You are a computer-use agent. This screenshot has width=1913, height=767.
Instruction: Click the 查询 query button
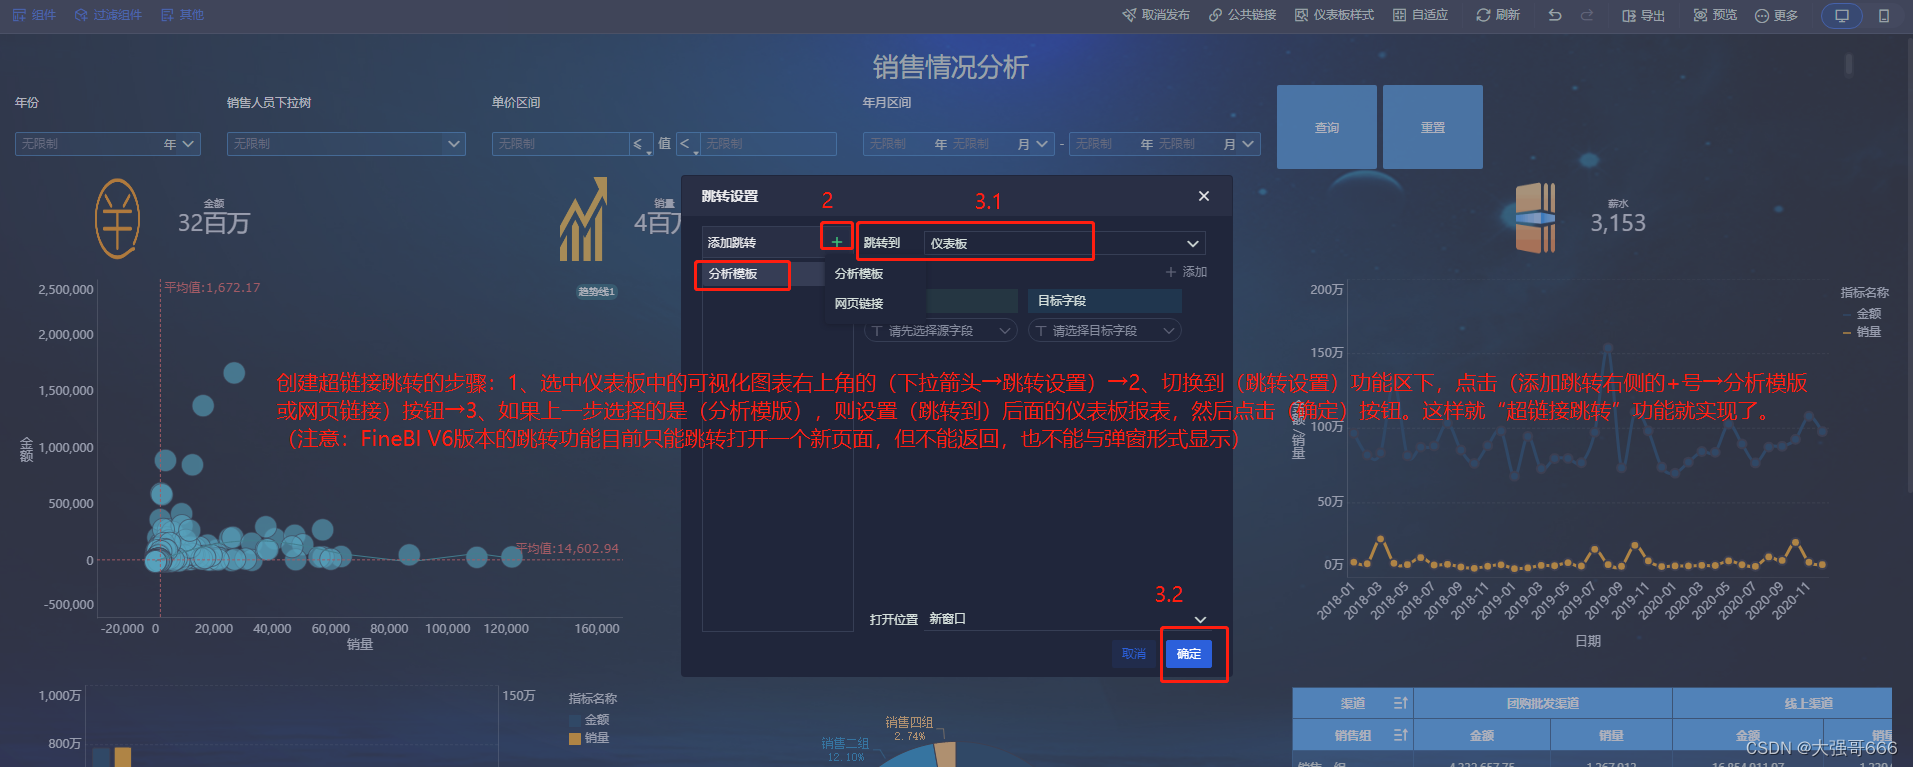[1327, 127]
